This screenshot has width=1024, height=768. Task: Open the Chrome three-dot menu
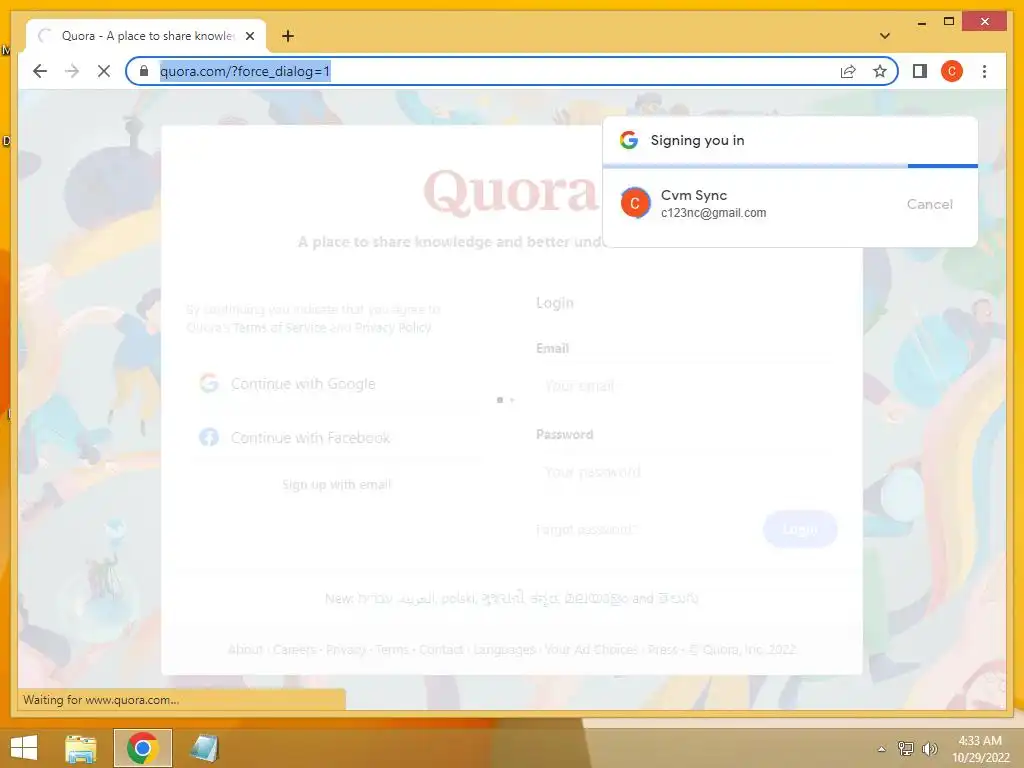click(984, 71)
